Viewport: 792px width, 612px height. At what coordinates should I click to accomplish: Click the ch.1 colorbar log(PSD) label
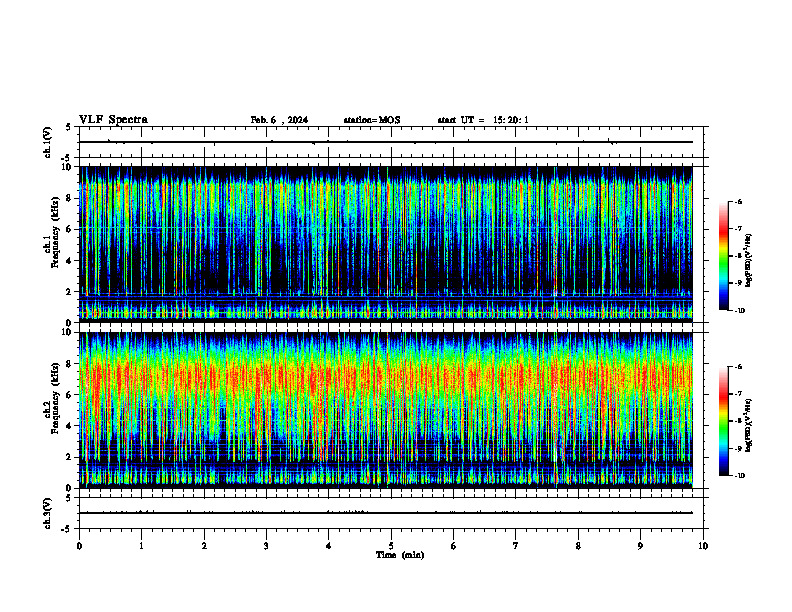click(749, 261)
